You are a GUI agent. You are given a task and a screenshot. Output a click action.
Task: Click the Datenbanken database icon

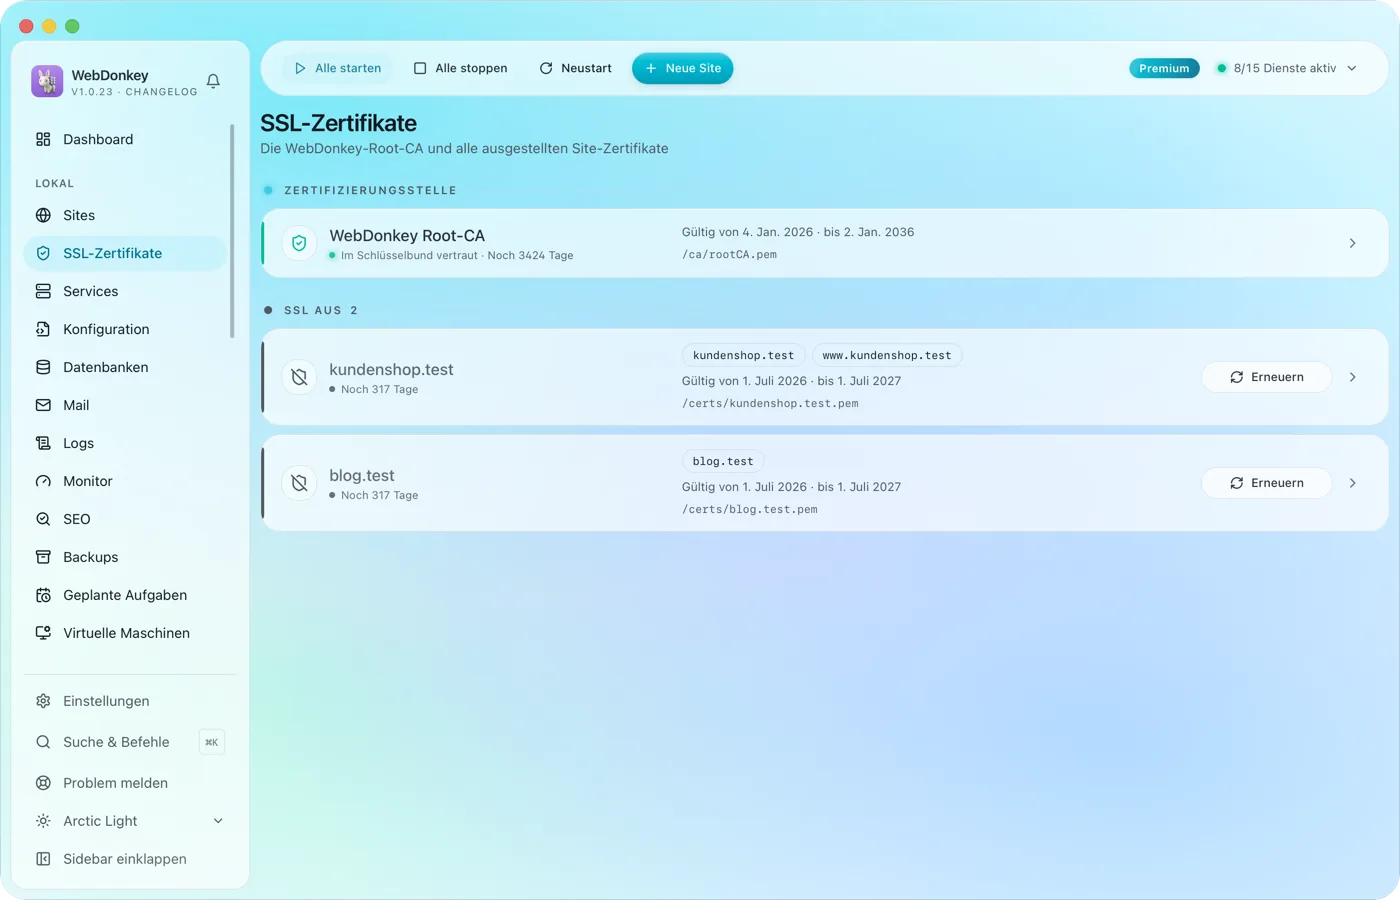point(43,367)
